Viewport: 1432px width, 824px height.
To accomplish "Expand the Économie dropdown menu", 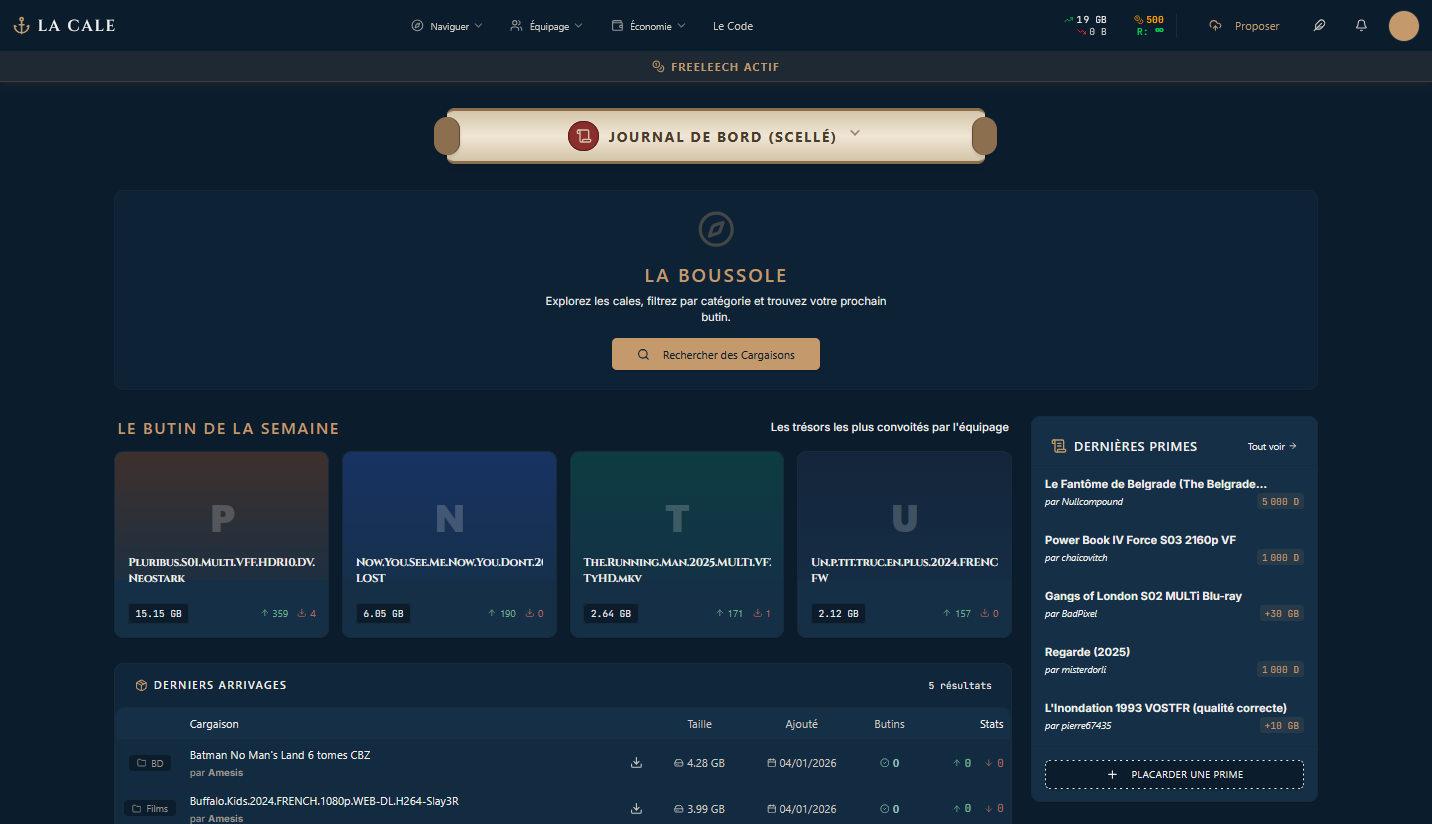I will (x=648, y=26).
